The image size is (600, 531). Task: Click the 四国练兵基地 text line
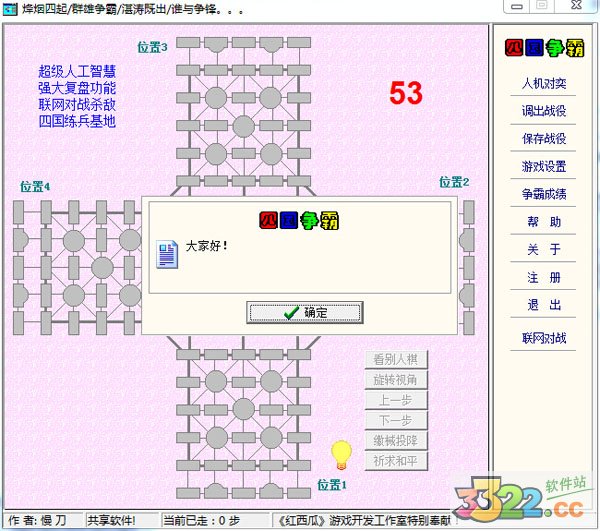coord(77,121)
